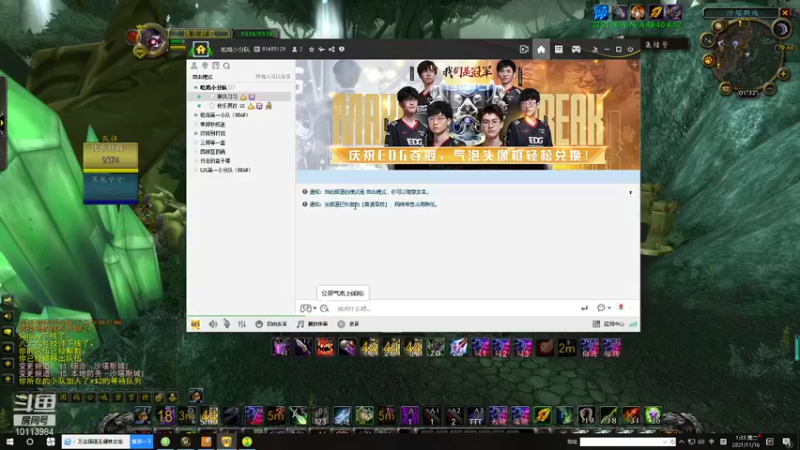This screenshot has height=450, width=800.
Task: Click the bulletin board icon above channel tree
Action: (x=215, y=66)
